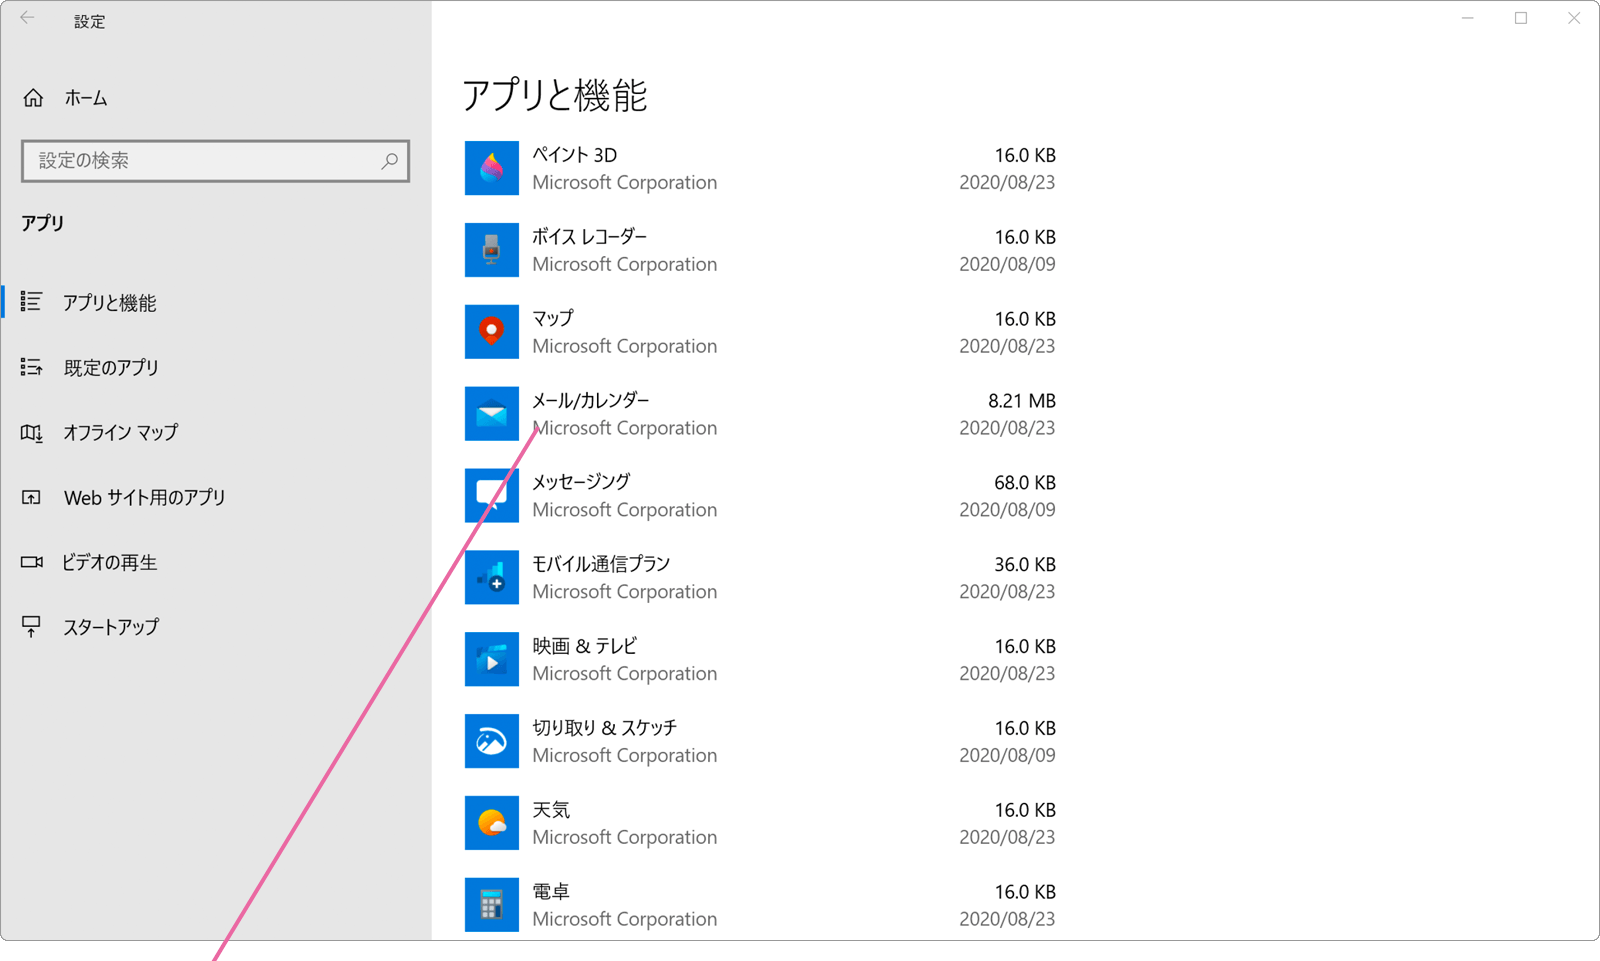Click the ボイス レコーダー microphone icon
The width and height of the screenshot is (1600, 961).
(491, 250)
